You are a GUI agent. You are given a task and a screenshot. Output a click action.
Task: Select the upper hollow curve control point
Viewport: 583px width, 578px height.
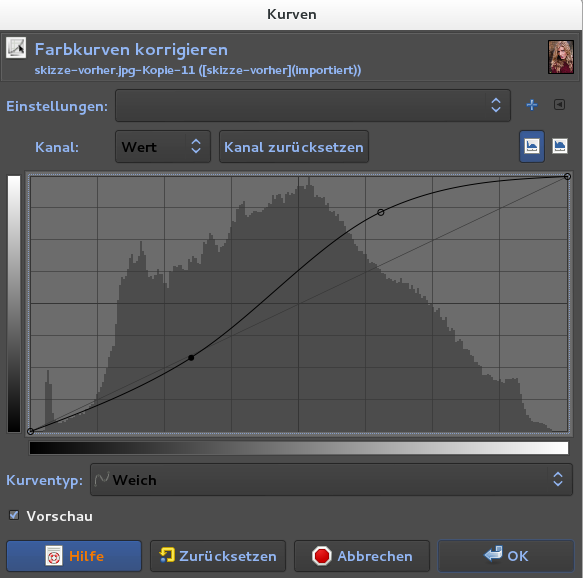[380, 212]
